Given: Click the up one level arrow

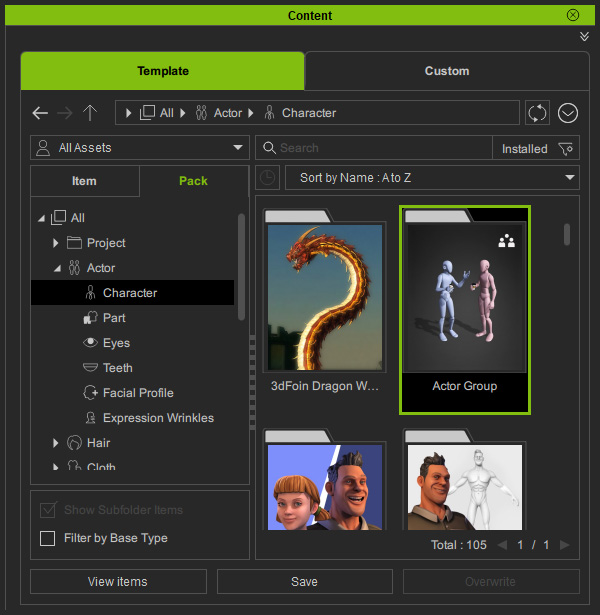Looking at the screenshot, I should 90,113.
